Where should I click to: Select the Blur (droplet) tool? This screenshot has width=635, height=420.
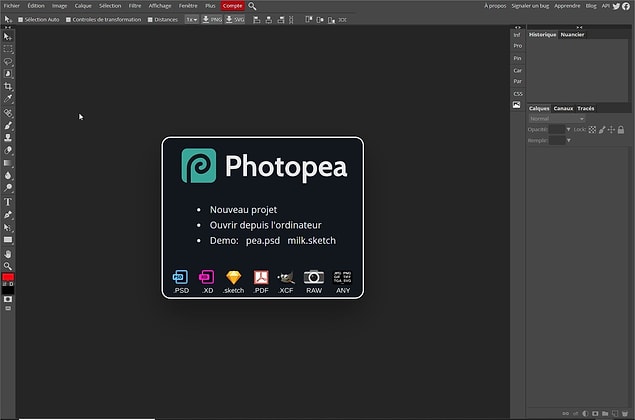(x=8, y=175)
